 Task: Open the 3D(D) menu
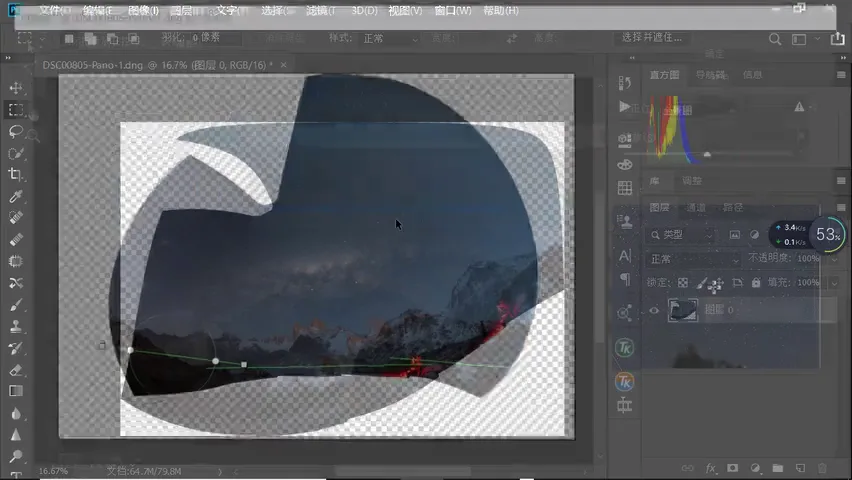point(364,10)
